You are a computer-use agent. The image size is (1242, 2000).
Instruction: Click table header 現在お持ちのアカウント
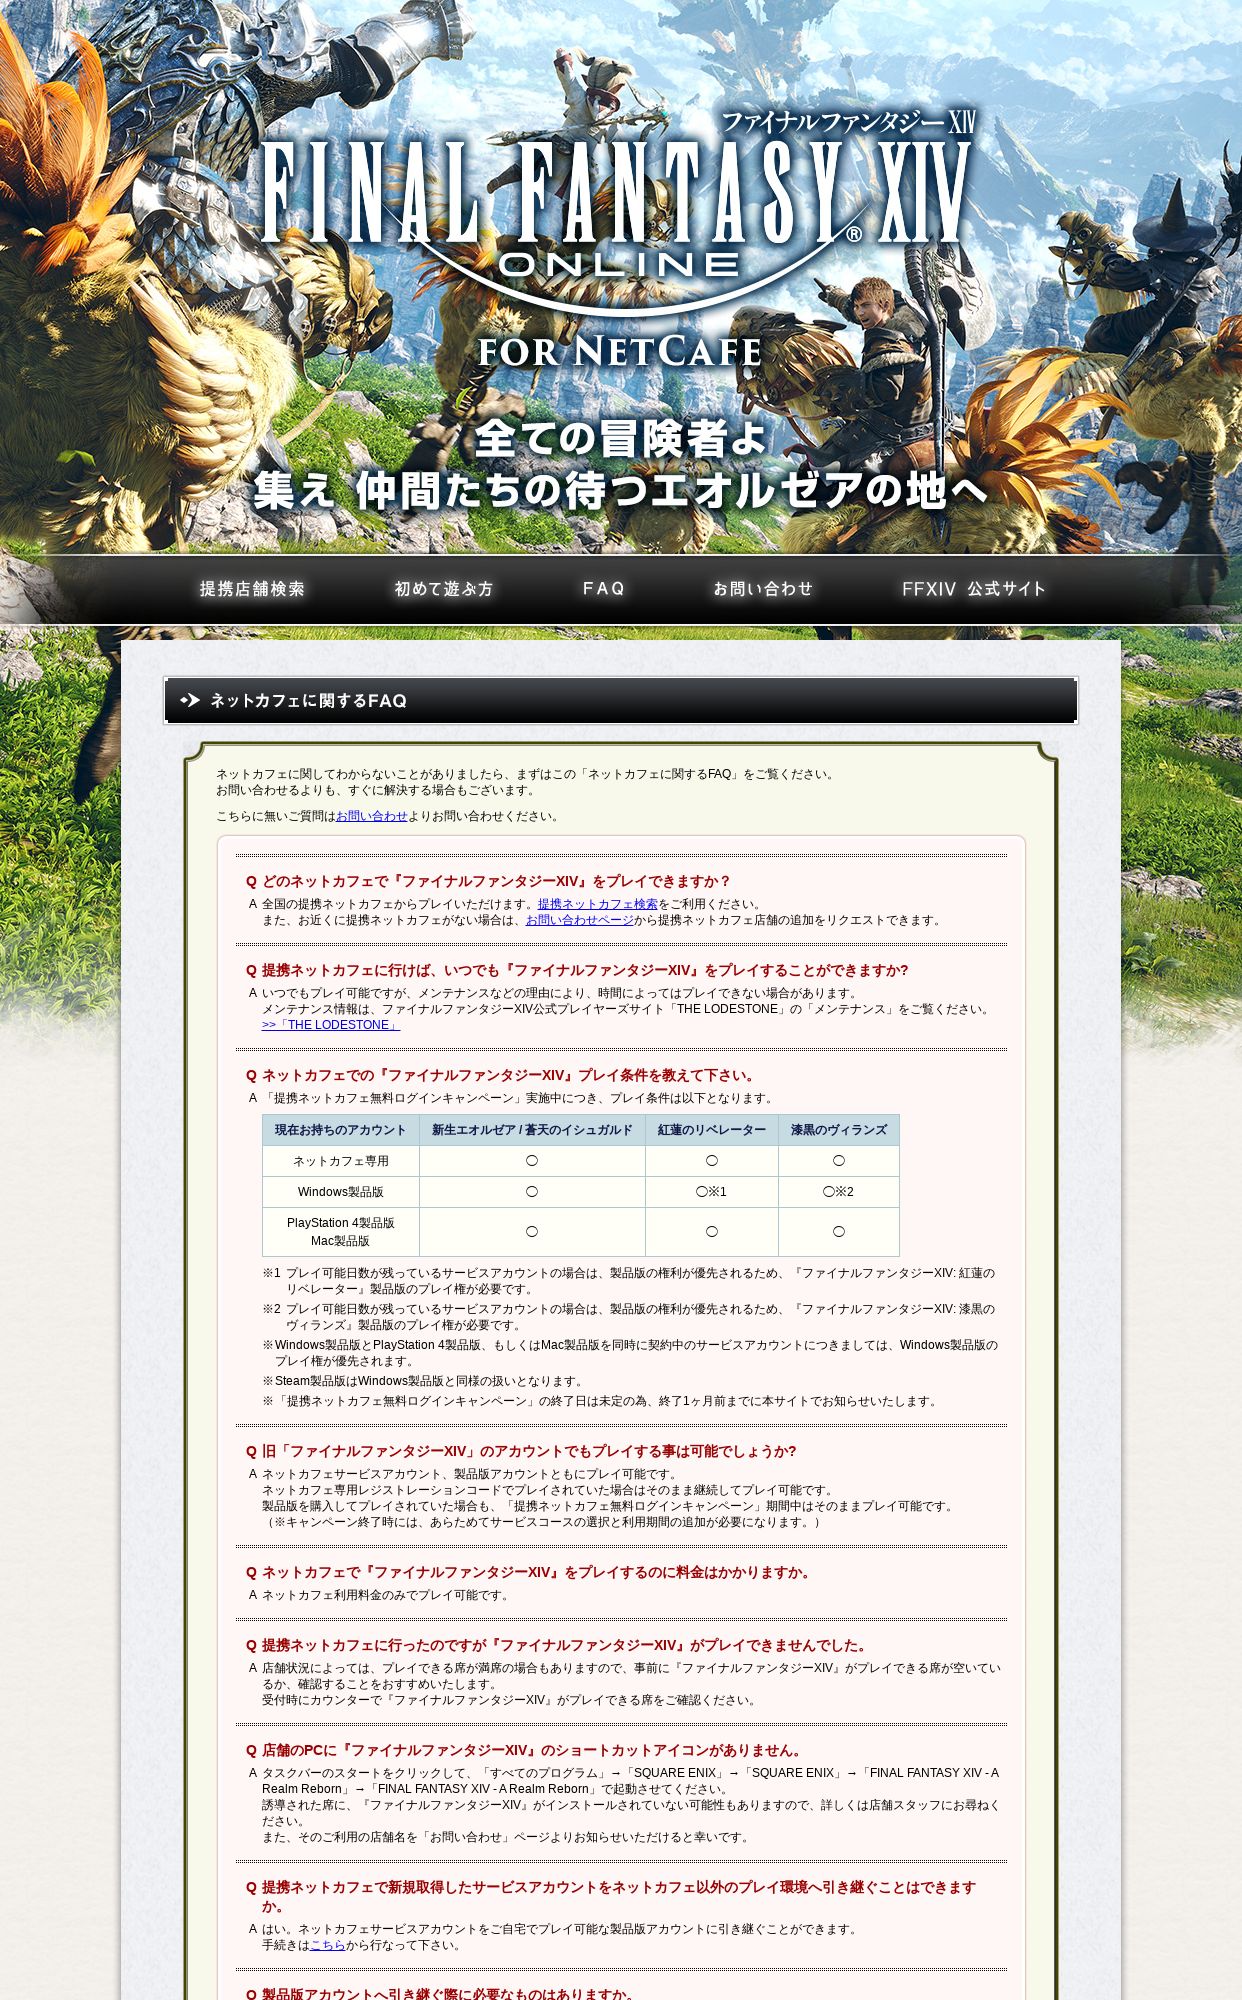[341, 1130]
